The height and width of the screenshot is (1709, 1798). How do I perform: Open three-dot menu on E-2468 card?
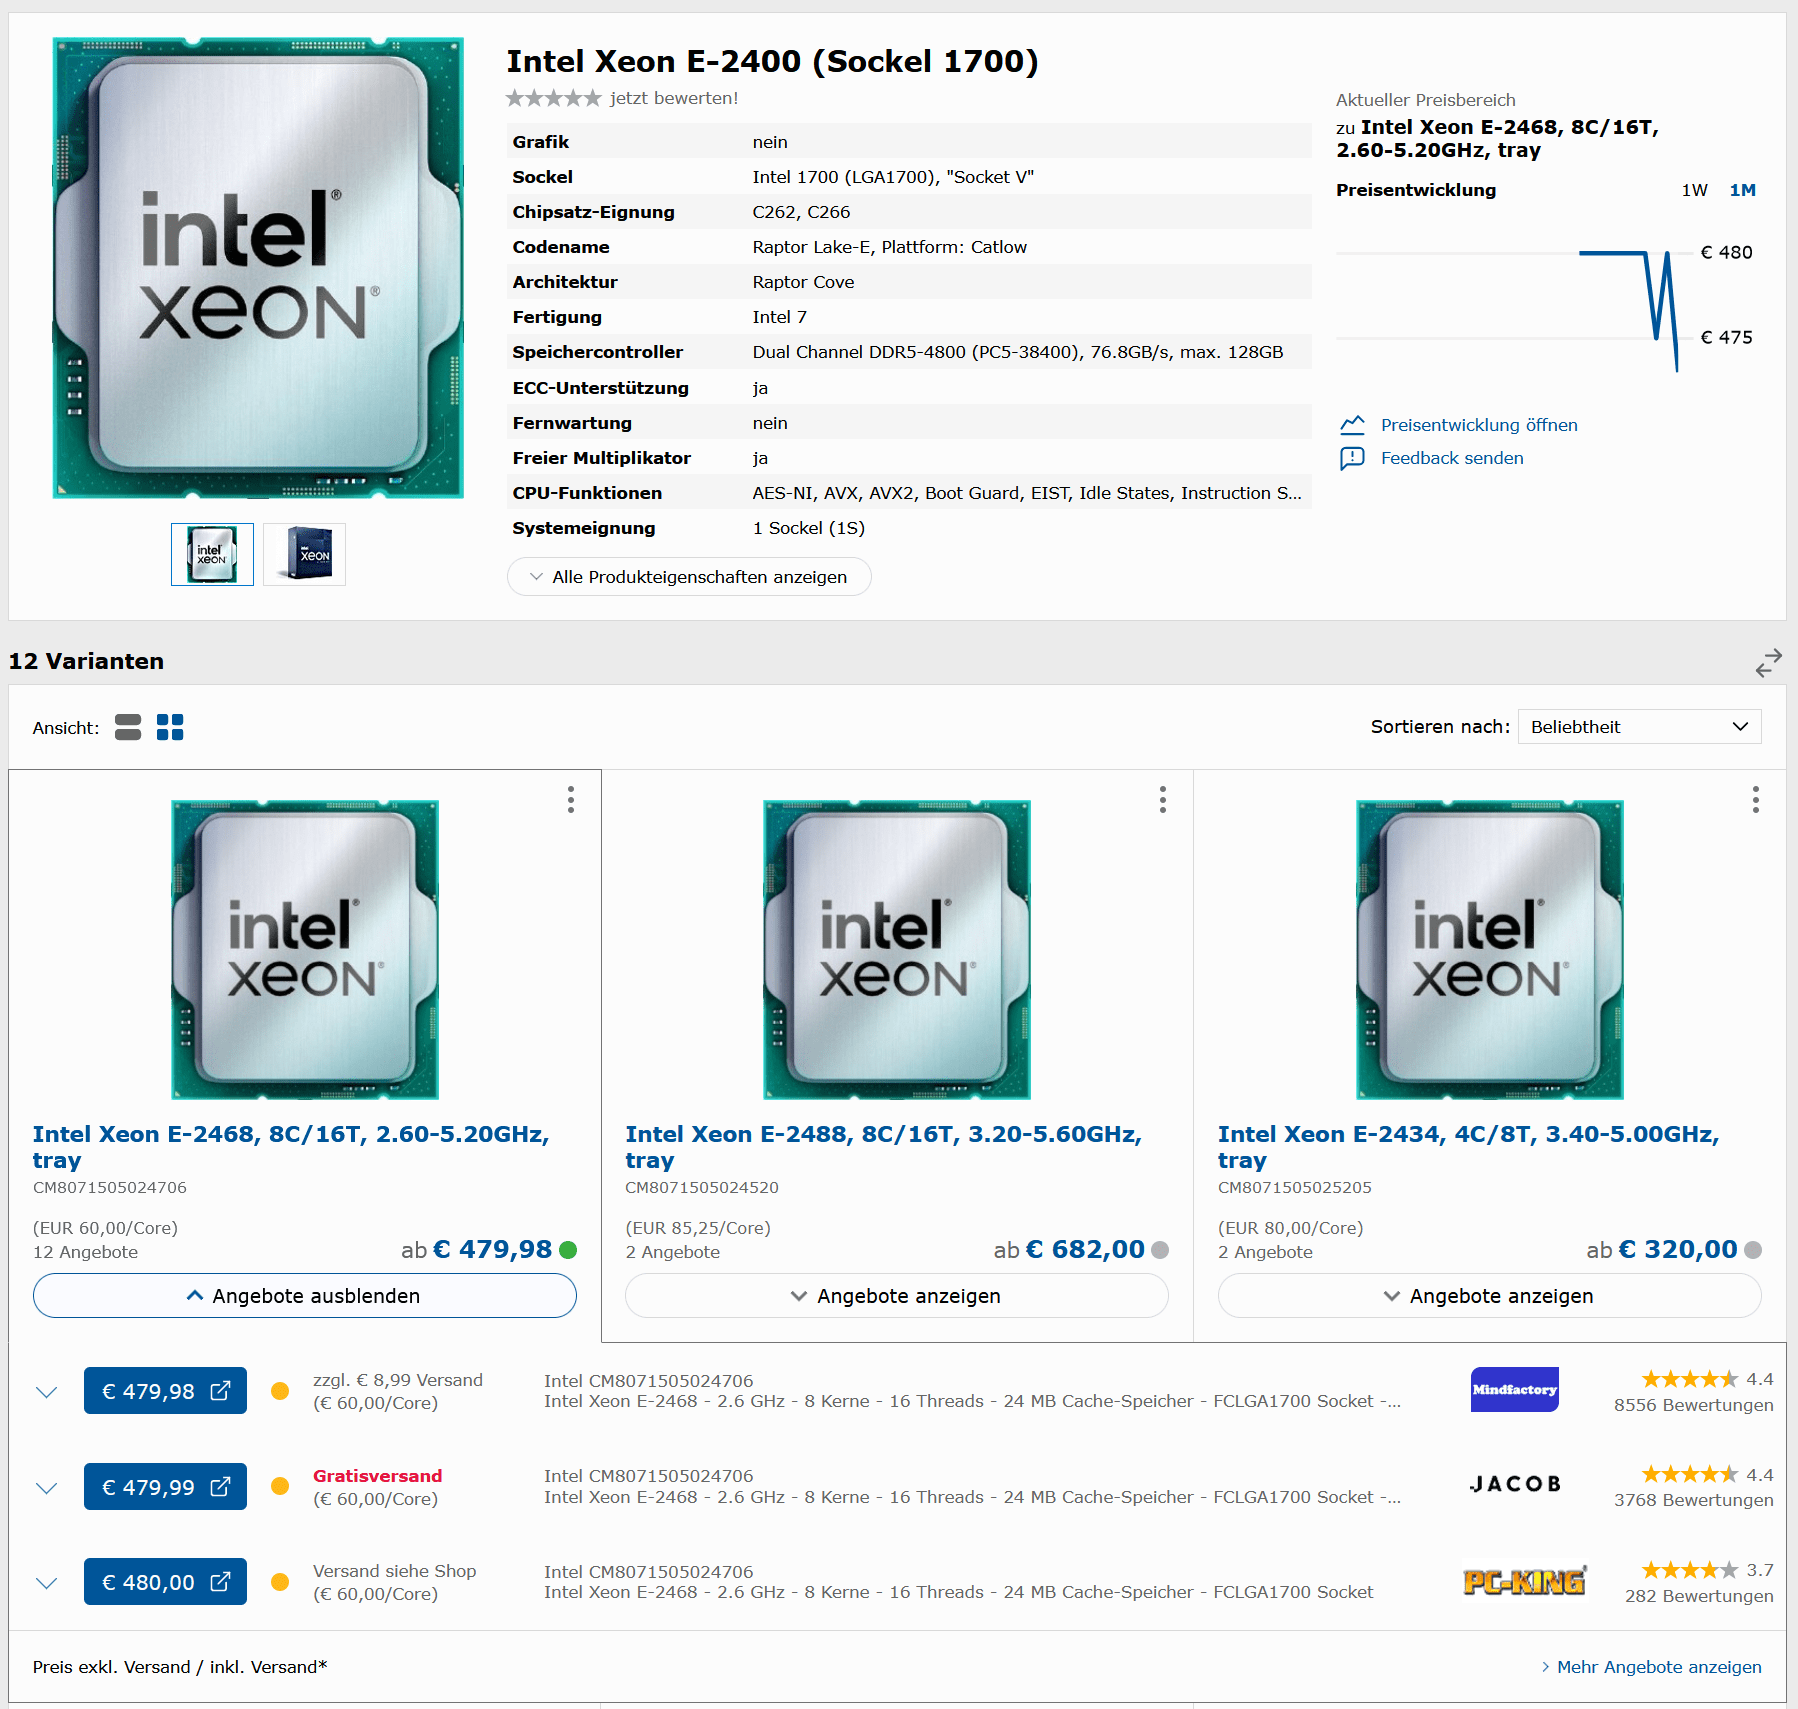pos(571,799)
